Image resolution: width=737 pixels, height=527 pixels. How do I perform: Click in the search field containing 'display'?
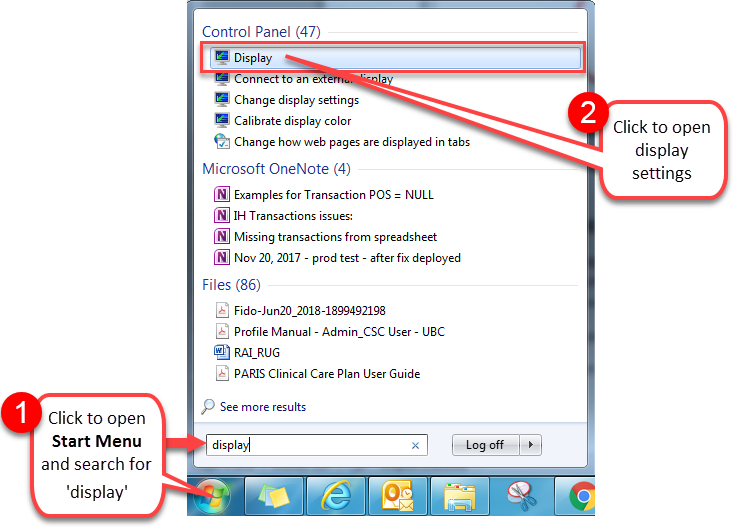pos(310,446)
